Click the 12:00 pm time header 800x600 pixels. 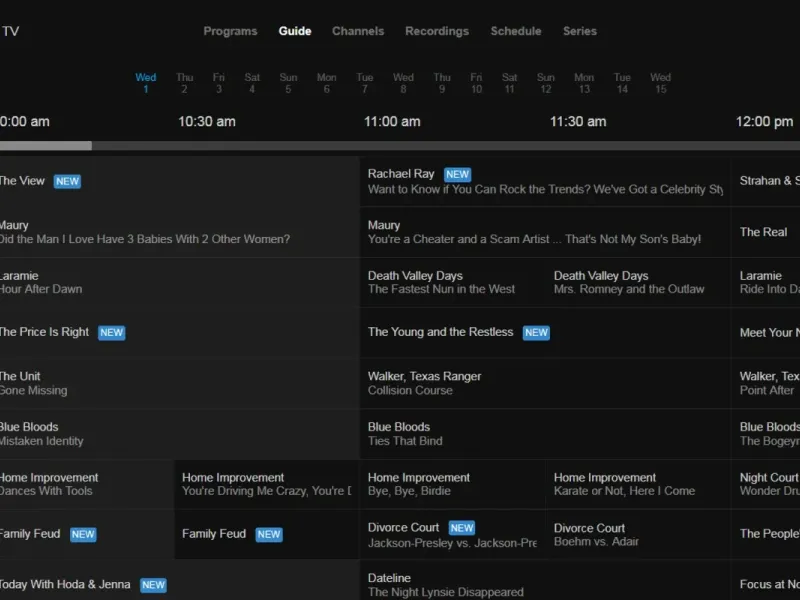pos(764,121)
